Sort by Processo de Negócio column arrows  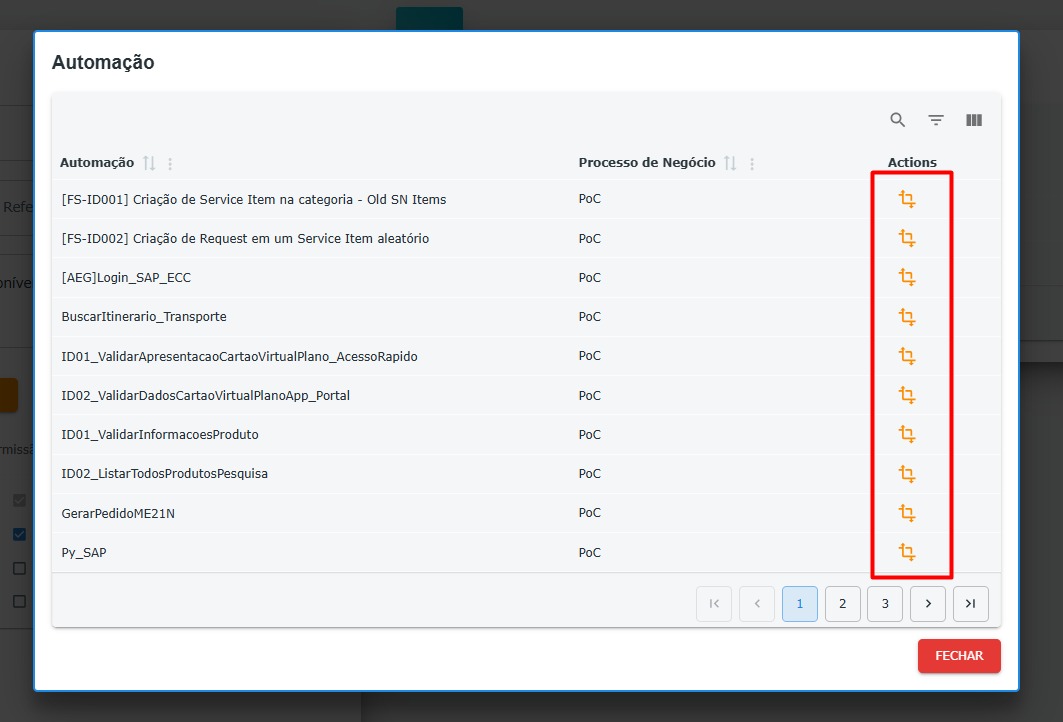(730, 163)
